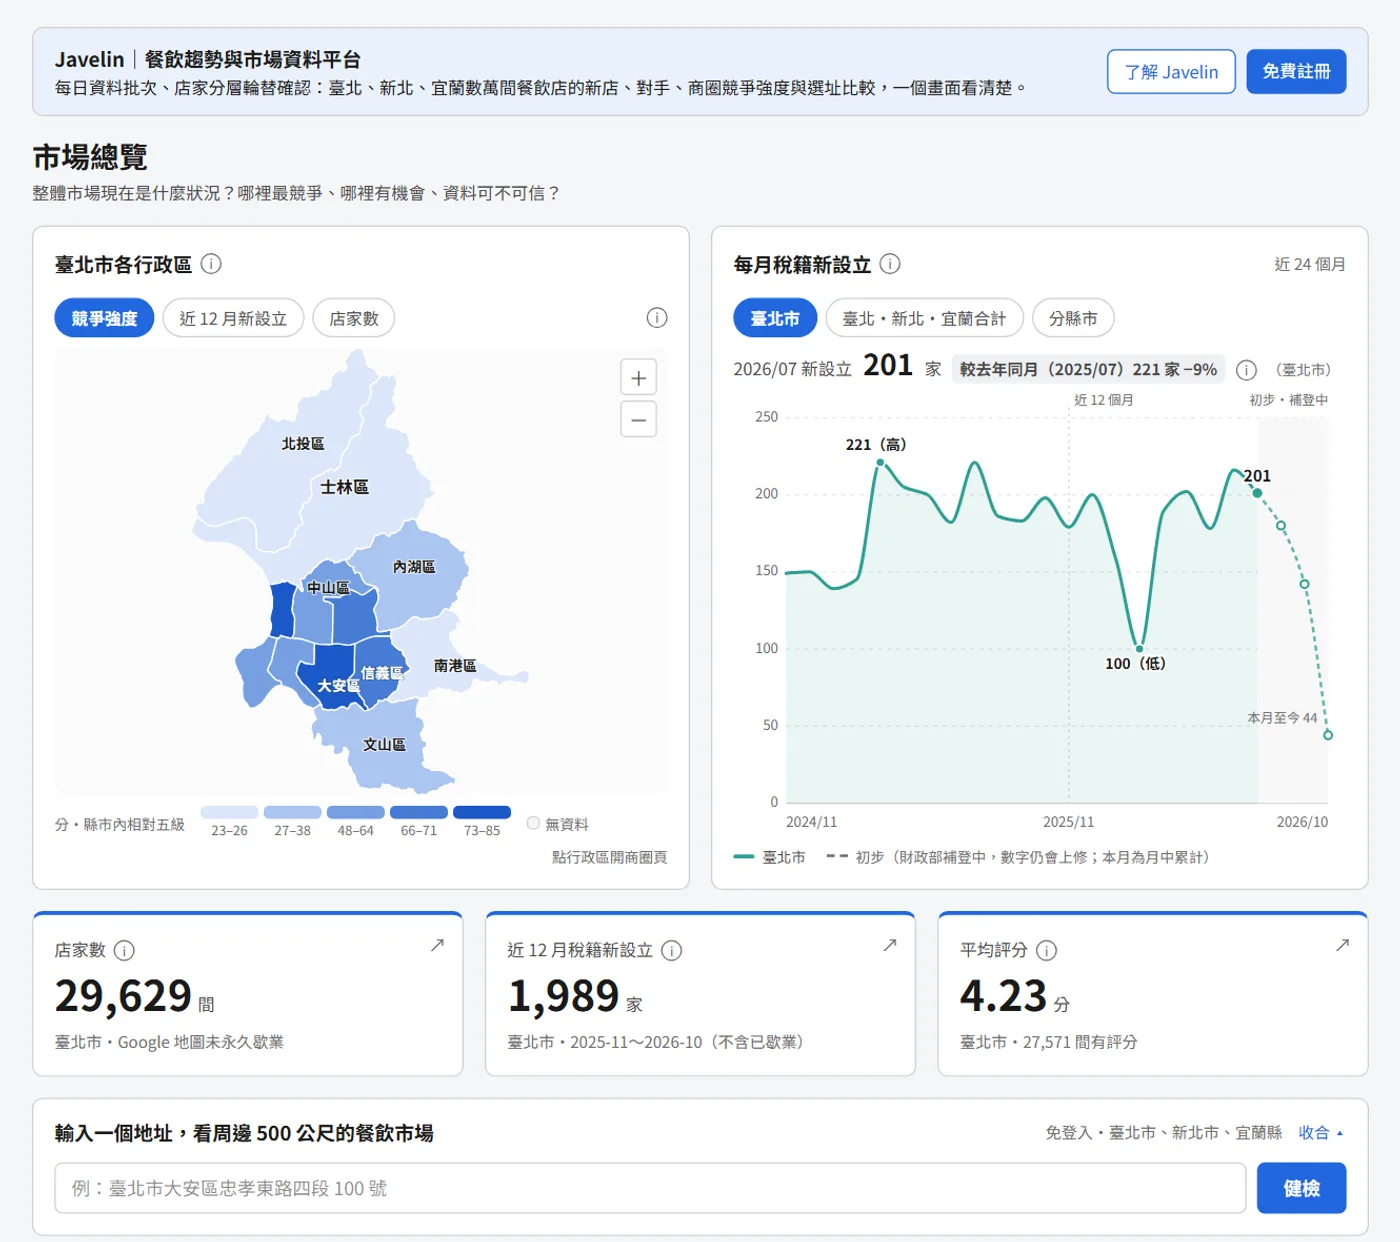Click info icon at map tab row's right end
Viewport: 1400px width, 1242px height.
pos(657,318)
